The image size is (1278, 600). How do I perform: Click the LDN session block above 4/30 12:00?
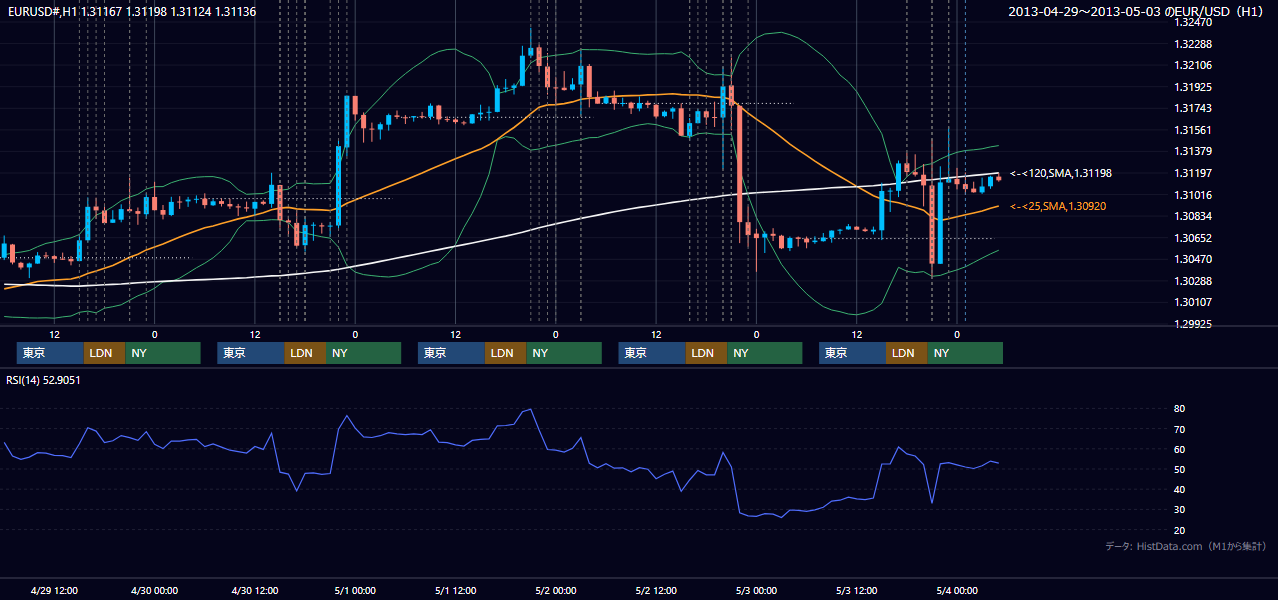click(x=304, y=353)
